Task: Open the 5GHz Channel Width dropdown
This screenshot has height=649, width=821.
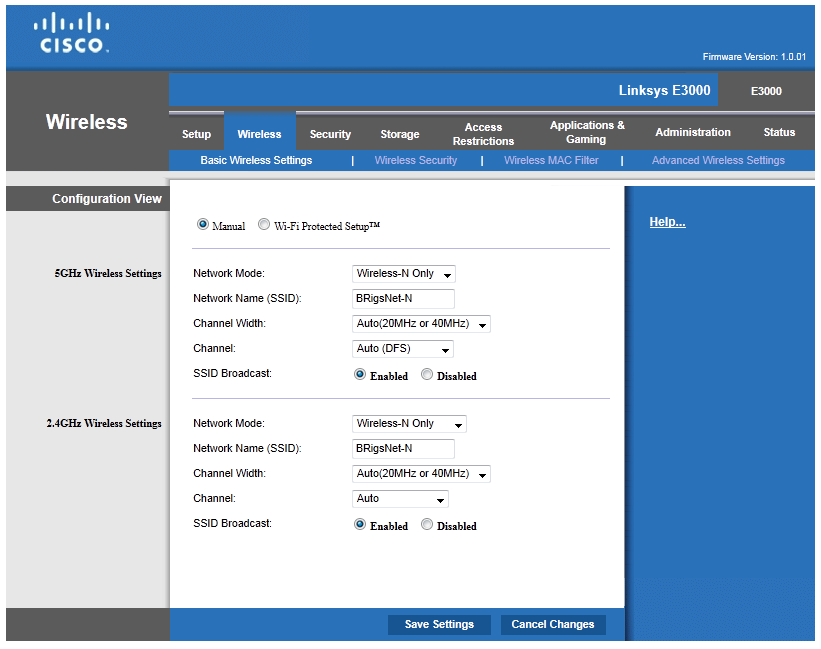Action: pyautogui.click(x=421, y=324)
